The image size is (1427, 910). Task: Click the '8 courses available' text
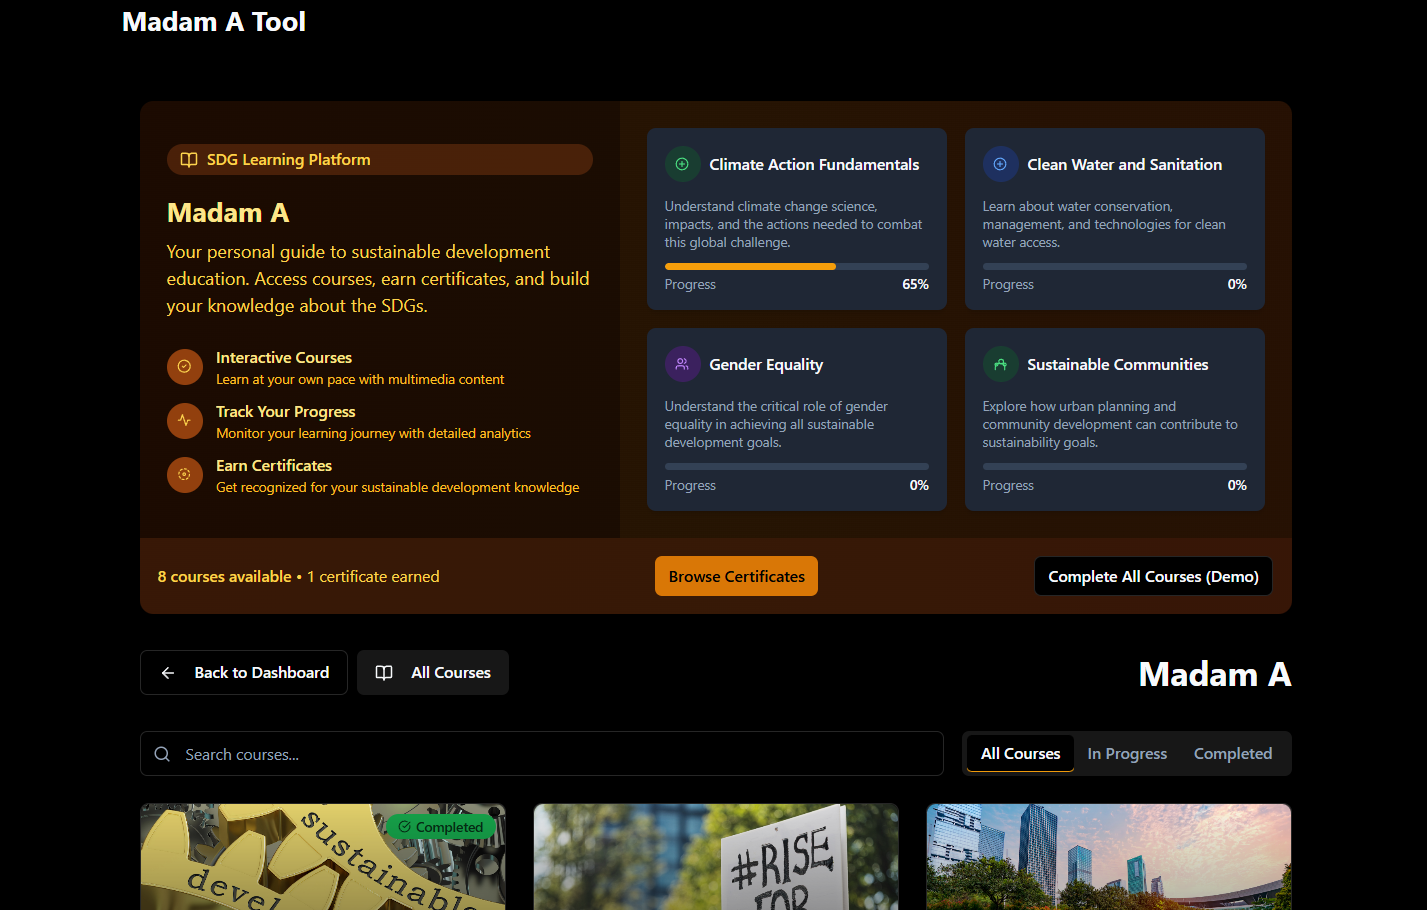click(x=224, y=576)
